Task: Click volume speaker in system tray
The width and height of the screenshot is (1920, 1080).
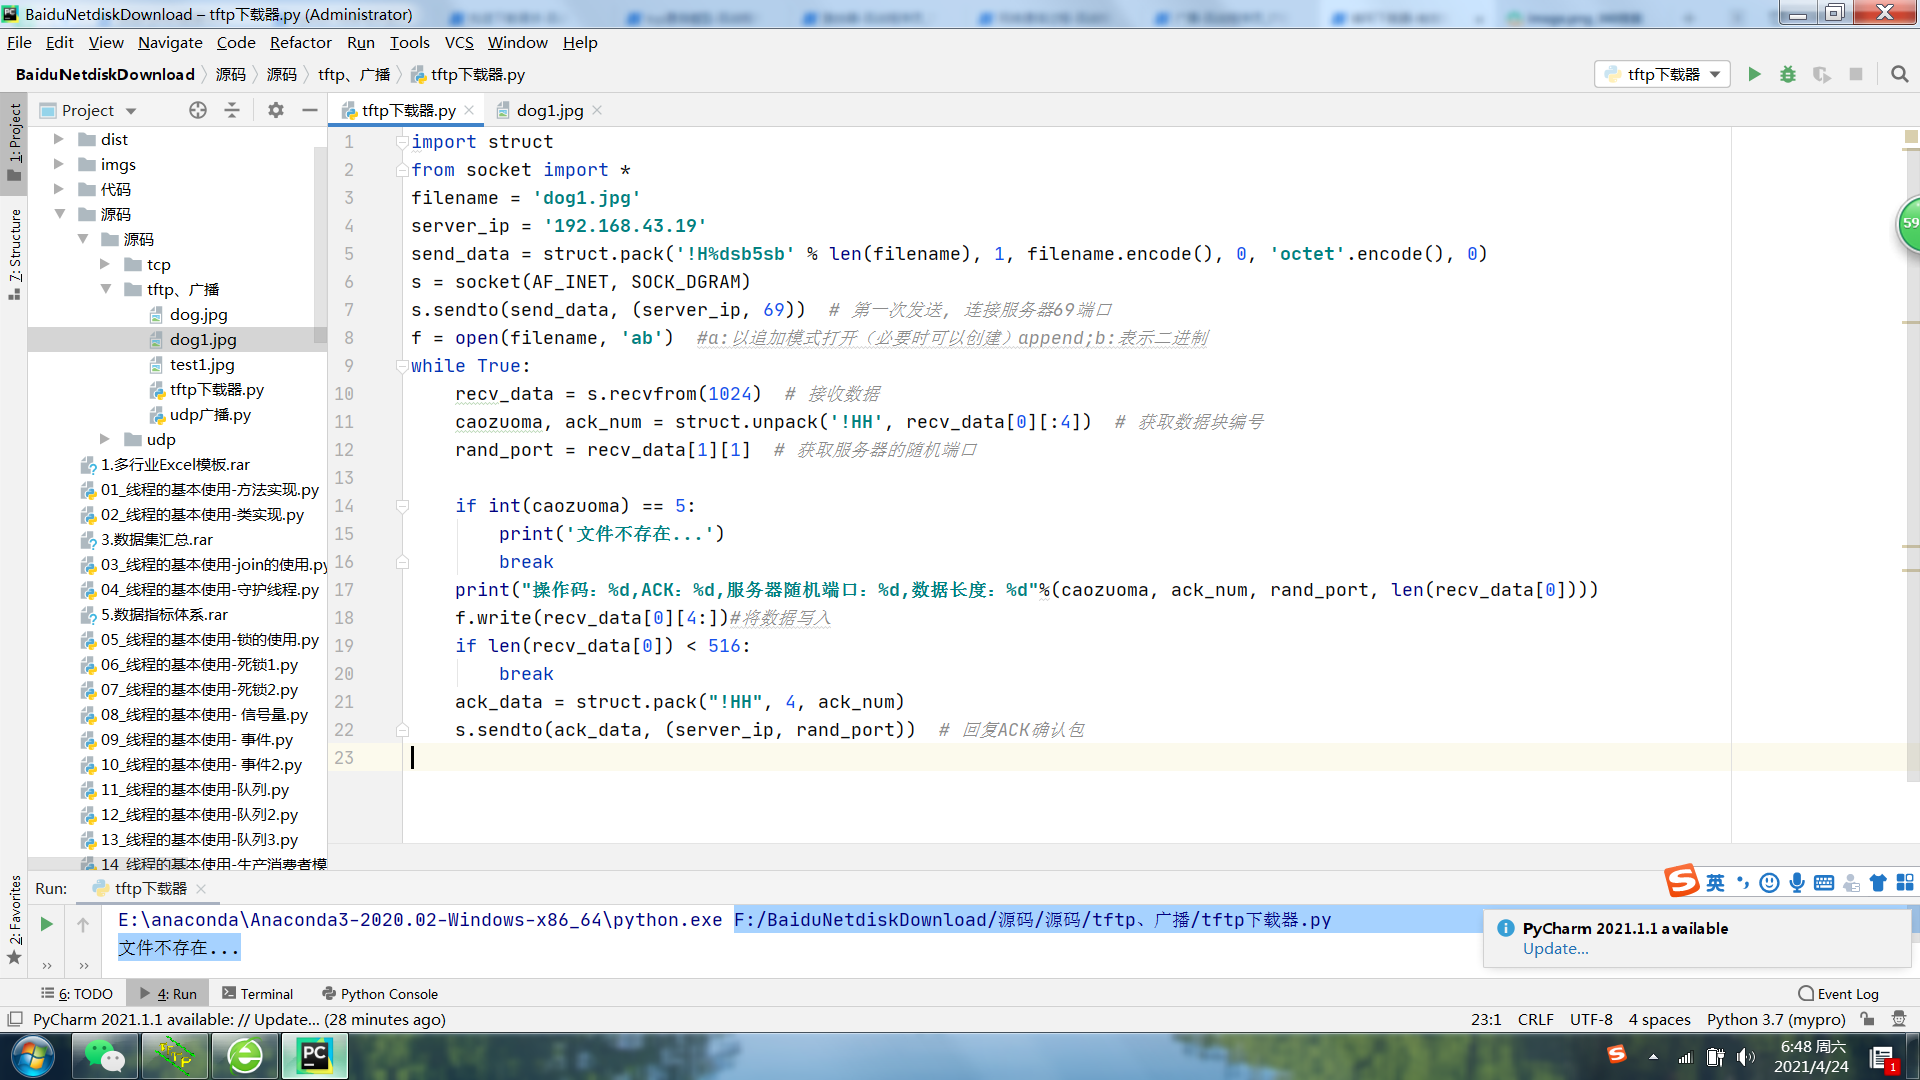Action: [x=1746, y=1057]
